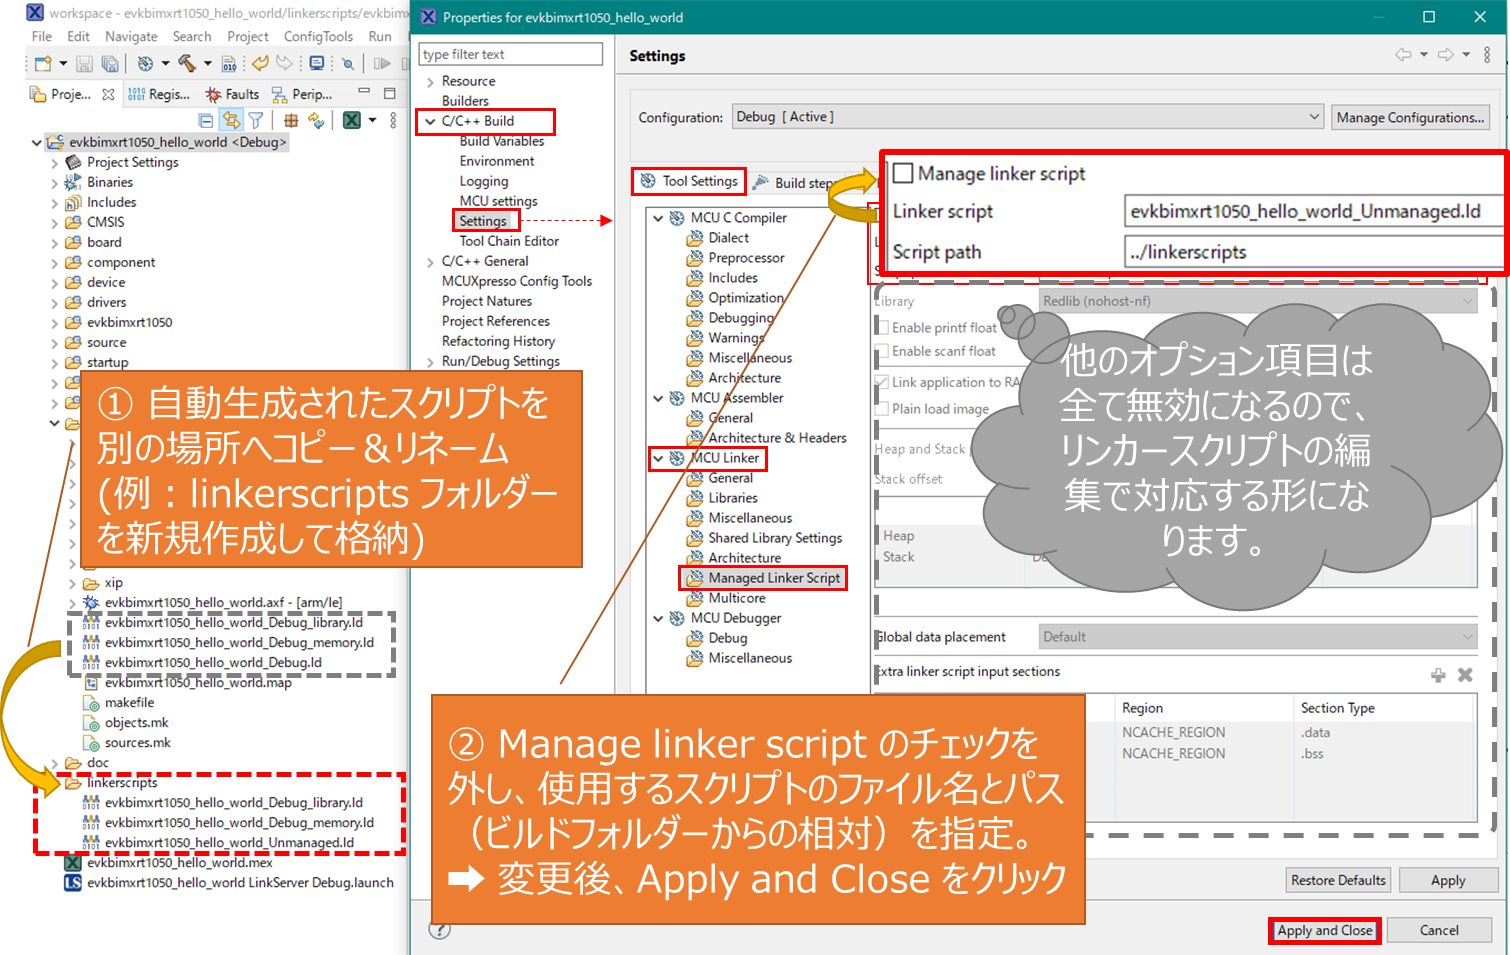Click Collapse All icon in Project Explorer

coord(206,120)
